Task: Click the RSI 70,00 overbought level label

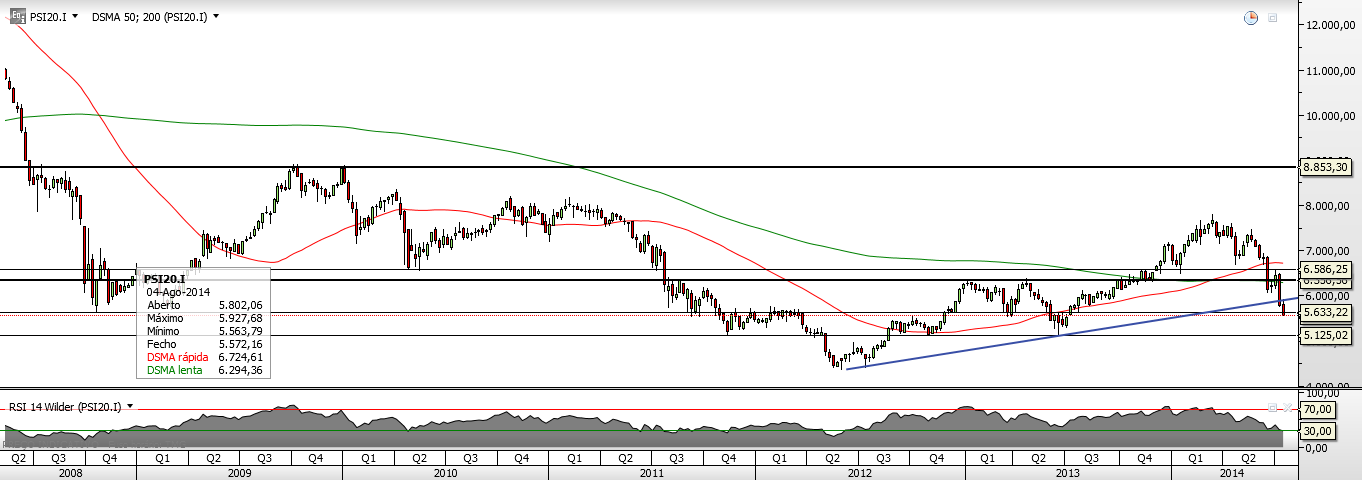Action: pyautogui.click(x=1317, y=409)
